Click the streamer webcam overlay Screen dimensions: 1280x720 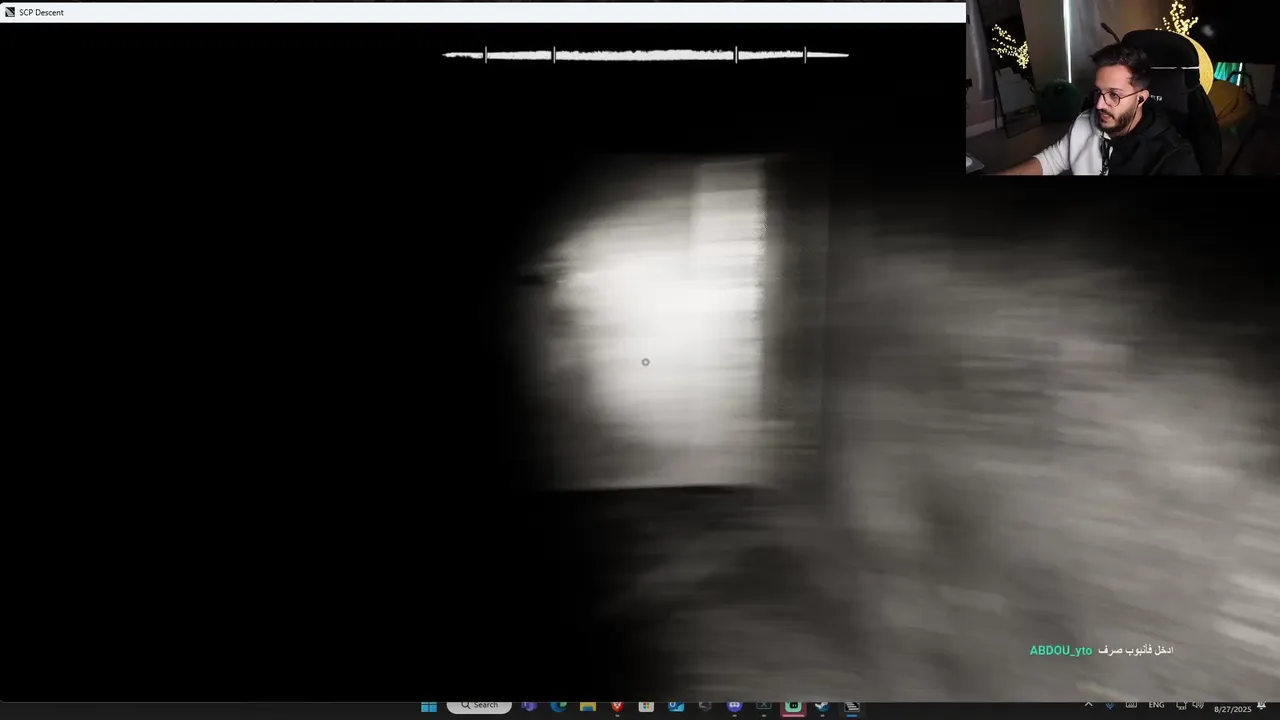1123,88
